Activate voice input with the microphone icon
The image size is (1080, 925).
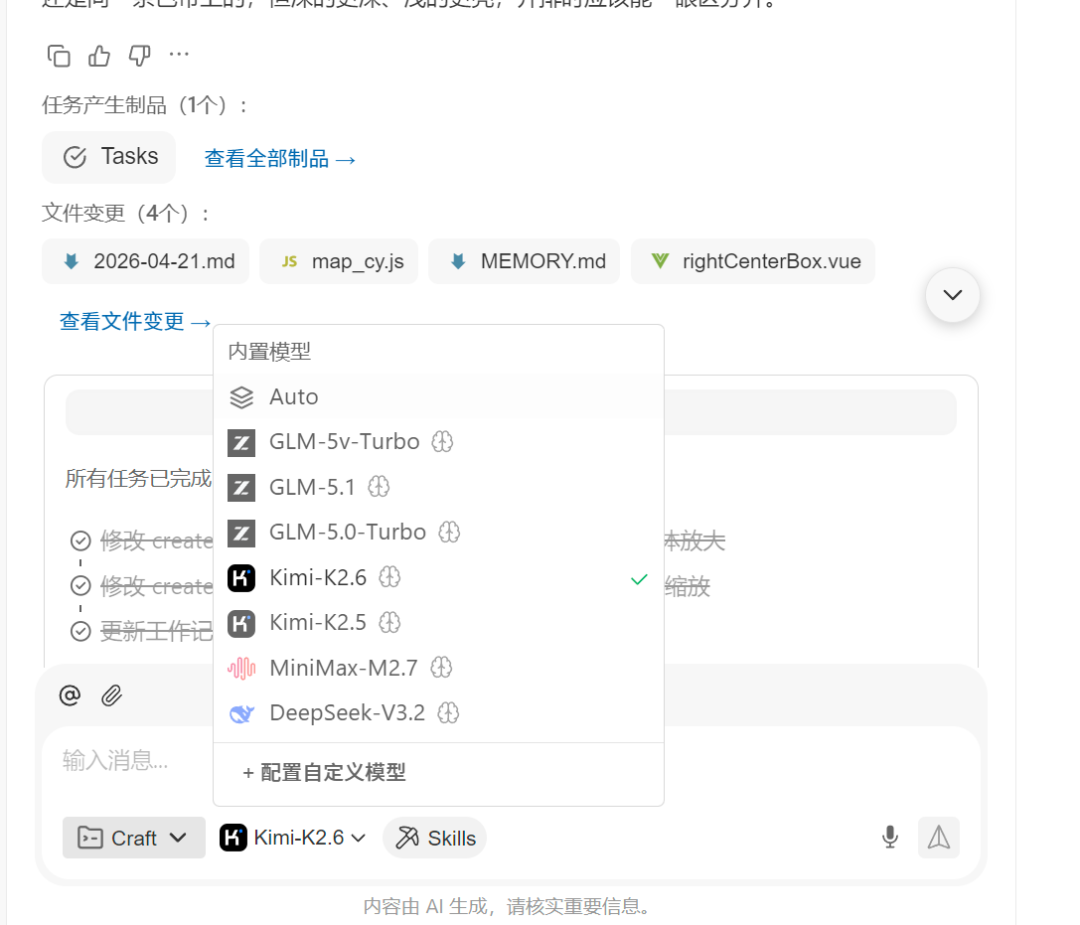(x=890, y=837)
